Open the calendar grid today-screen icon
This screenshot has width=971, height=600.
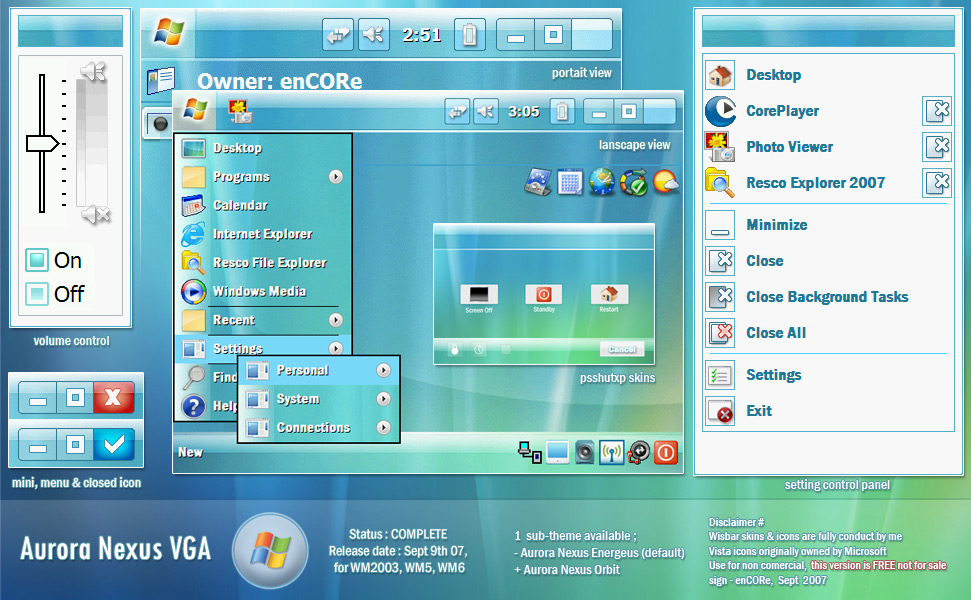570,183
